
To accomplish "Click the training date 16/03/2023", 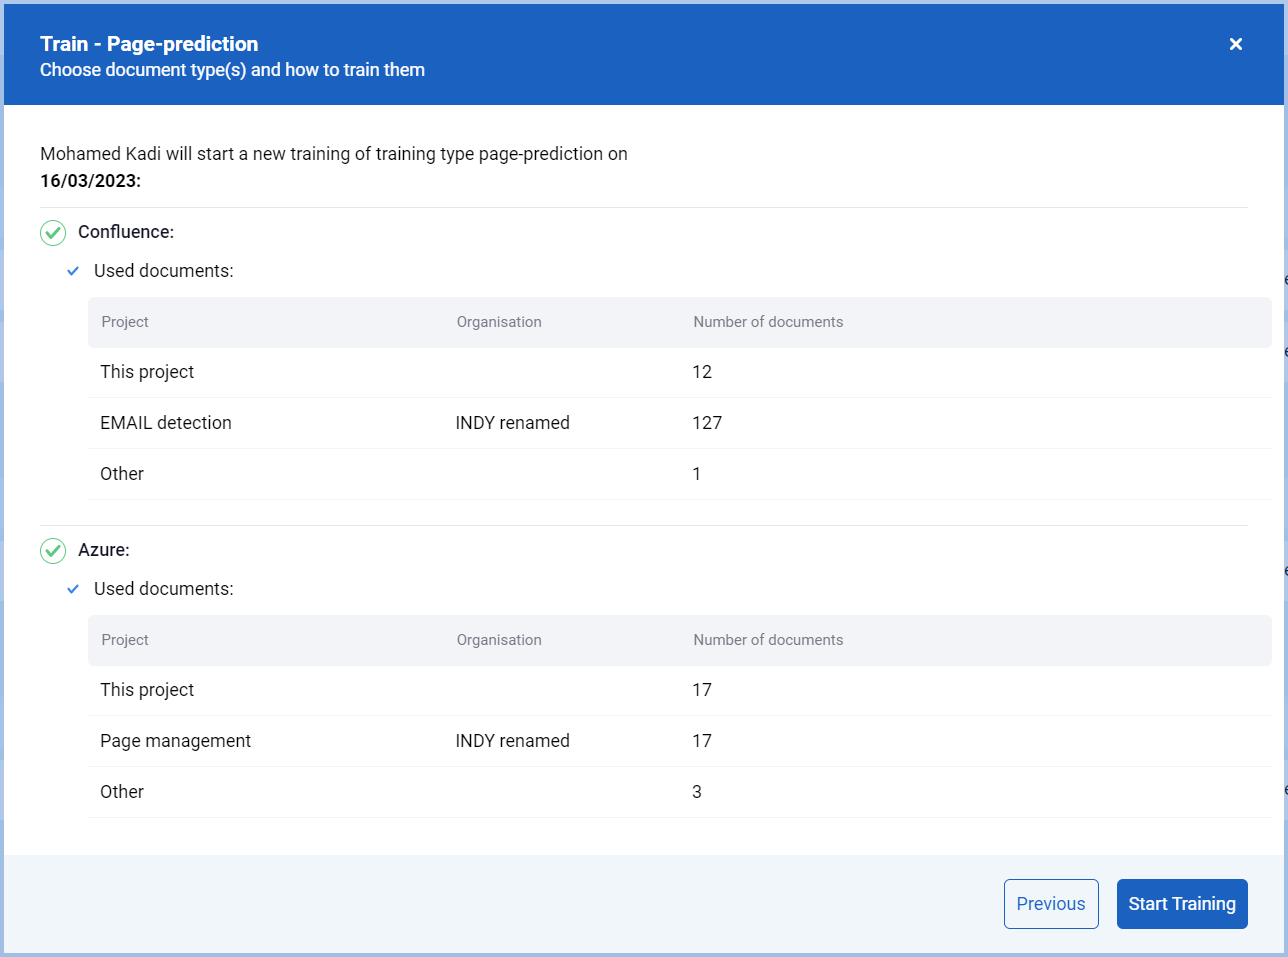I will [x=90, y=181].
